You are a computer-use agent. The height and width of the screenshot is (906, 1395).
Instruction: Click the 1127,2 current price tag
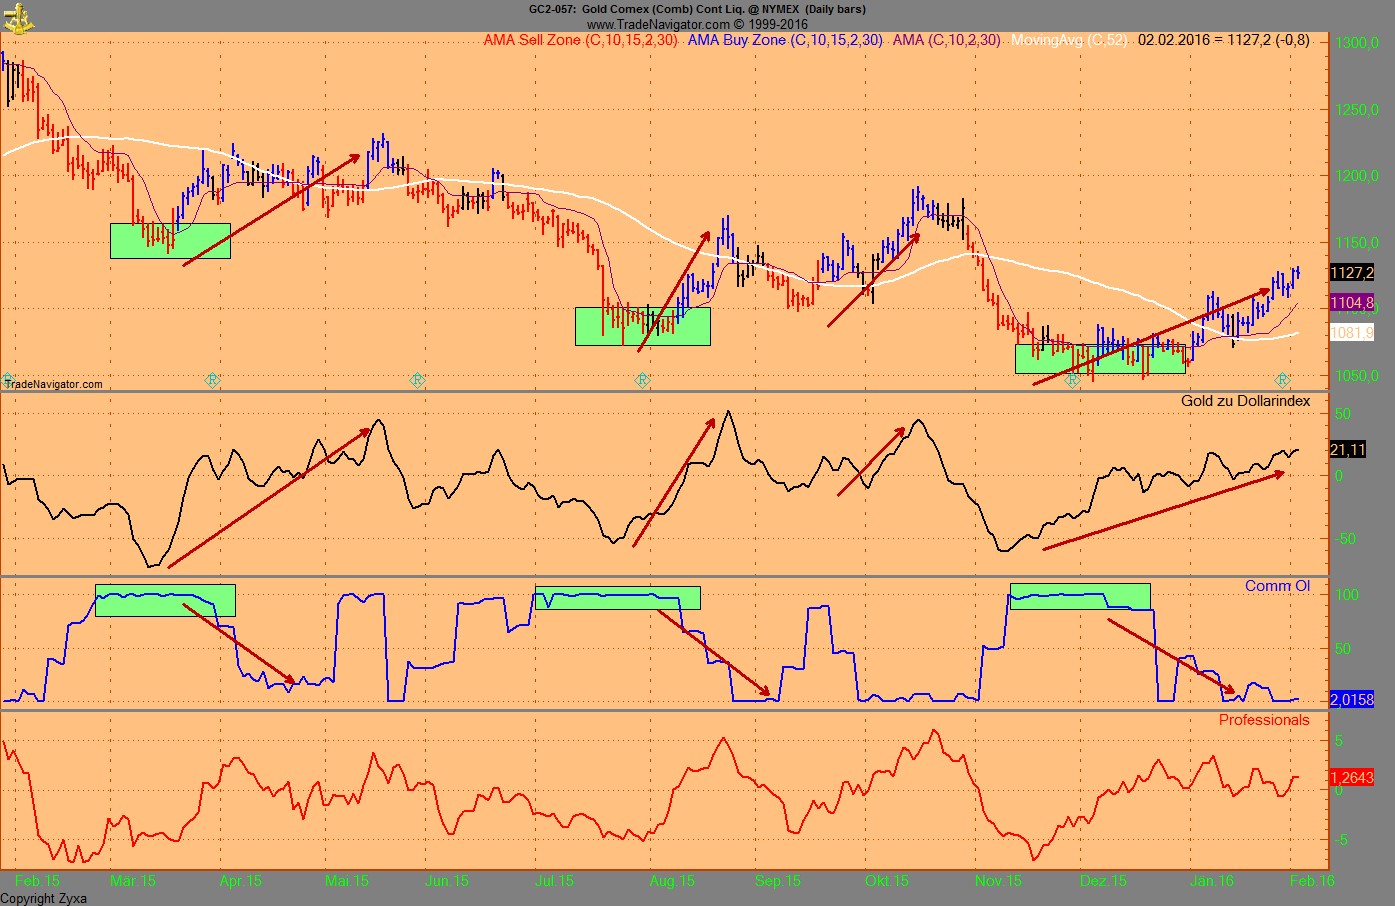[1351, 273]
